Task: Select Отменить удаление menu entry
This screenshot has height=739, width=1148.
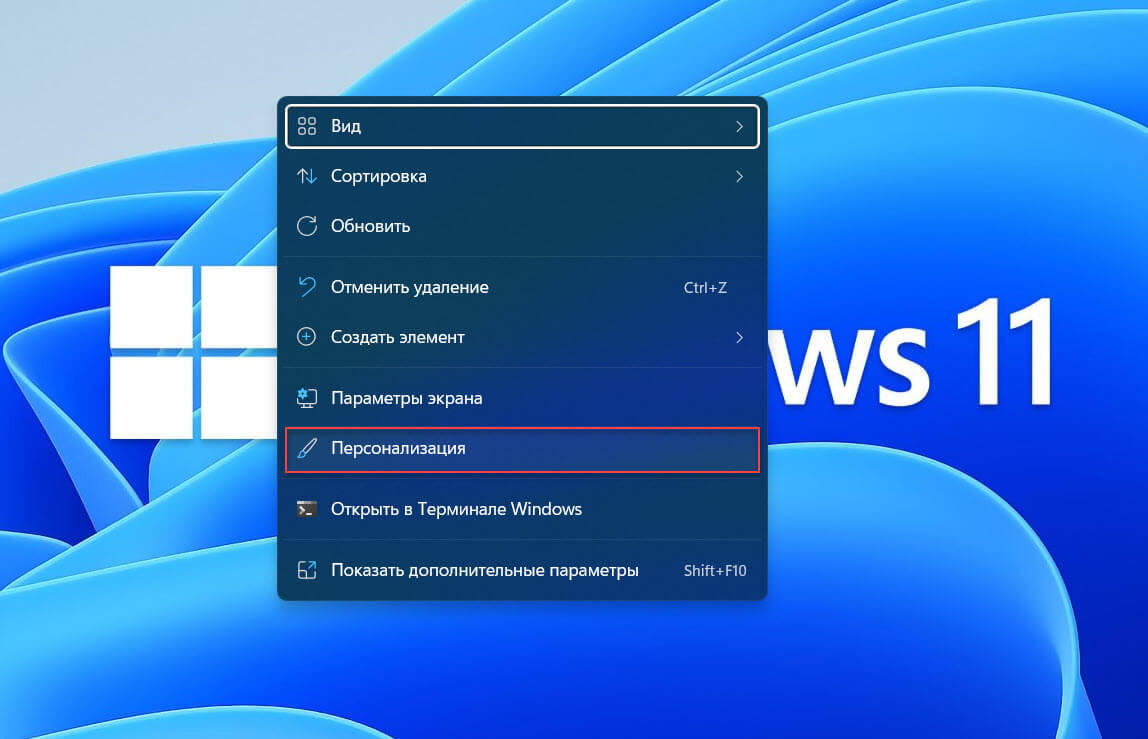Action: coord(522,287)
